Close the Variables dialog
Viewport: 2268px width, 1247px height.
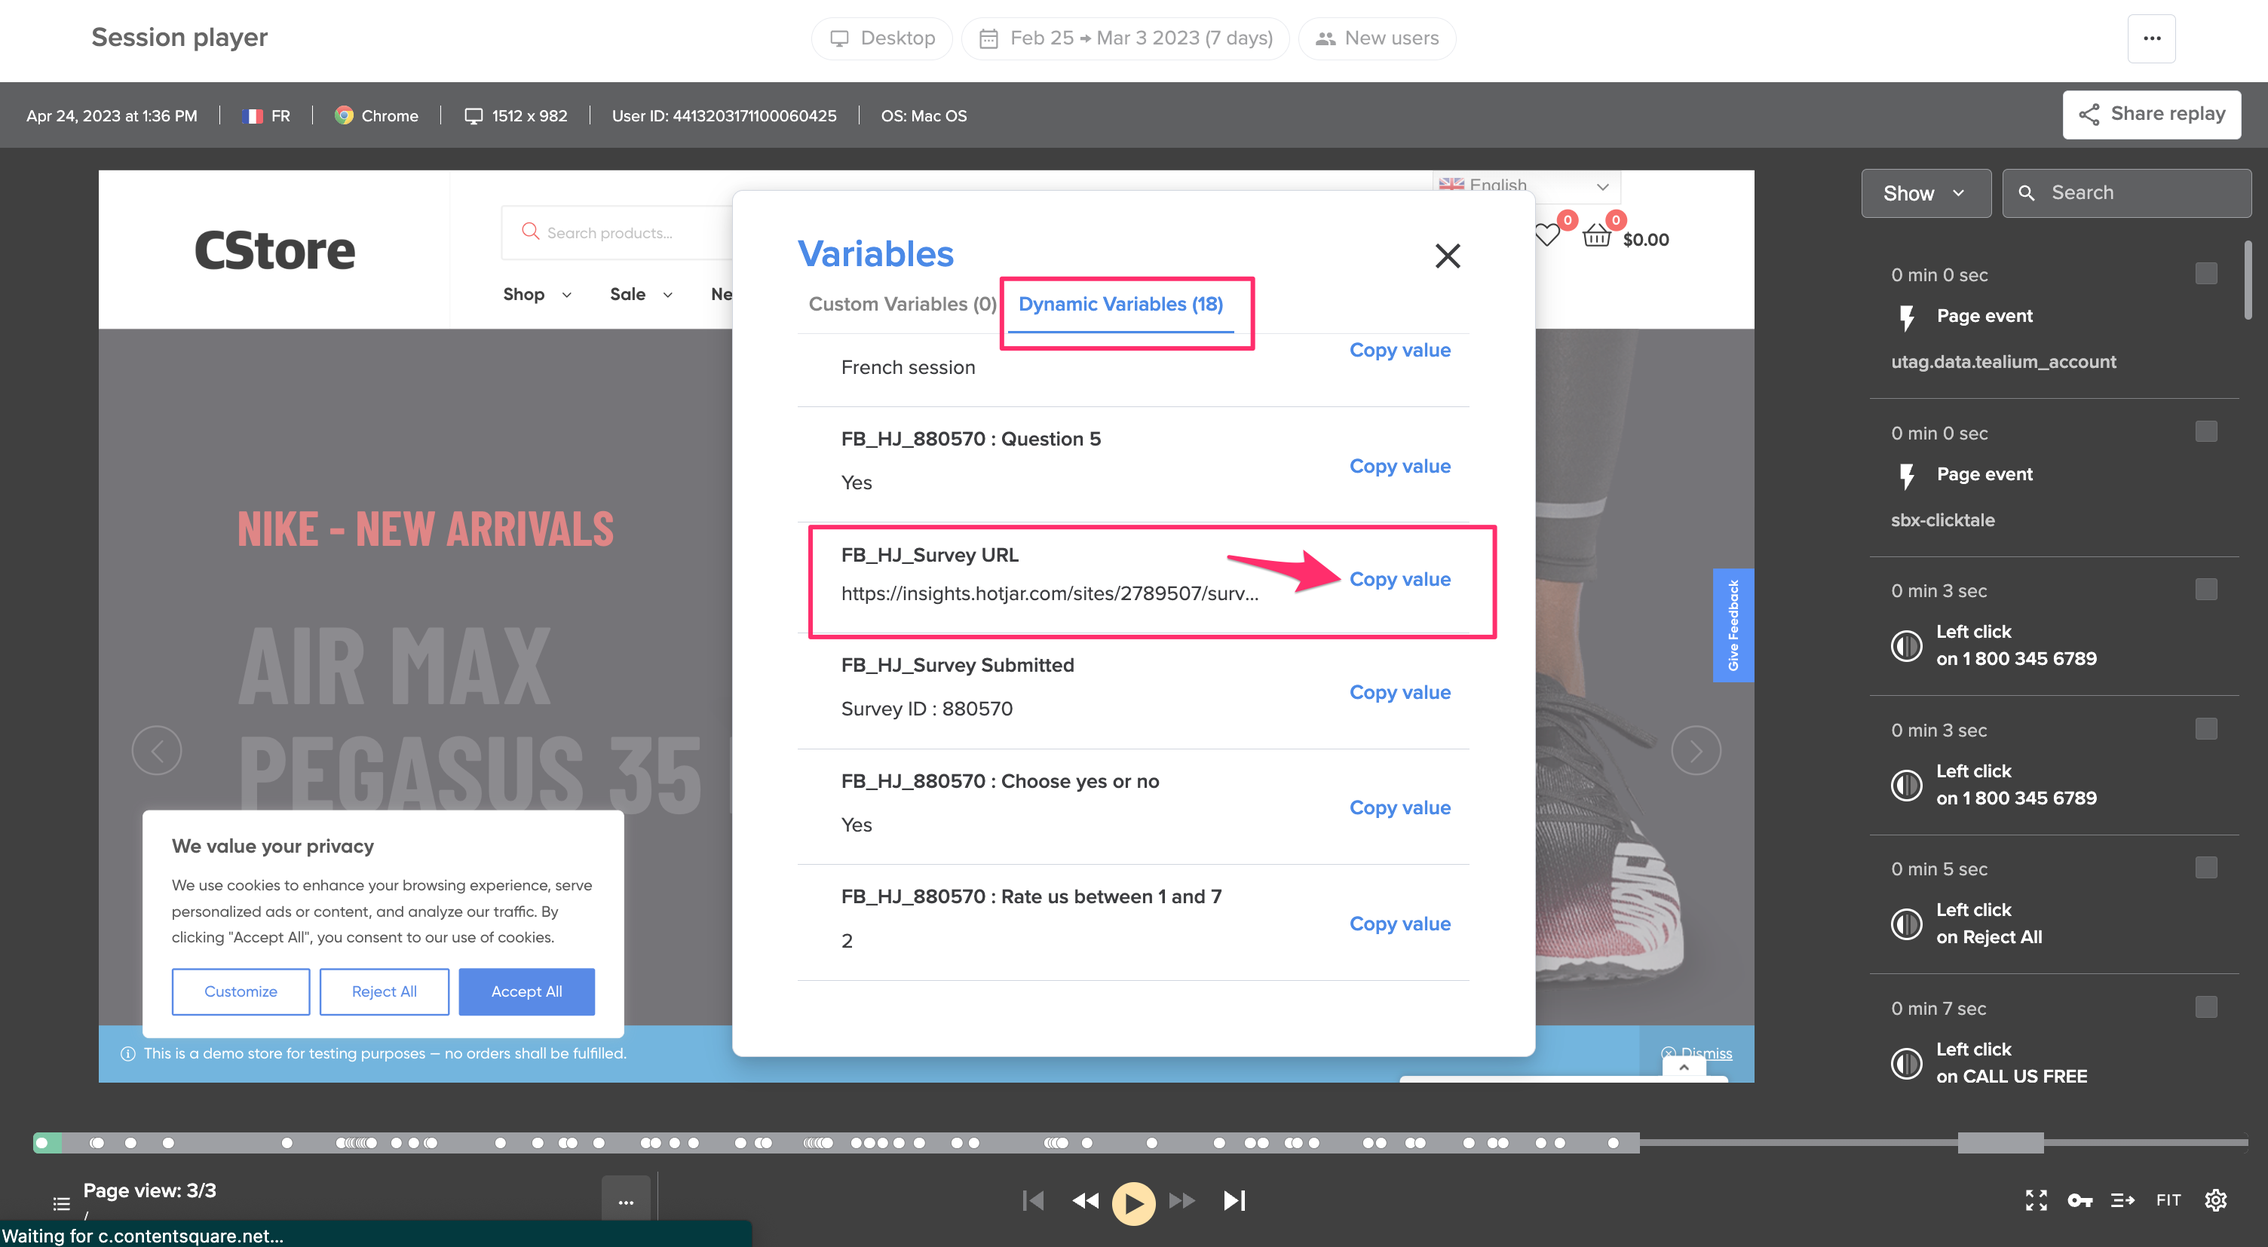point(1447,256)
